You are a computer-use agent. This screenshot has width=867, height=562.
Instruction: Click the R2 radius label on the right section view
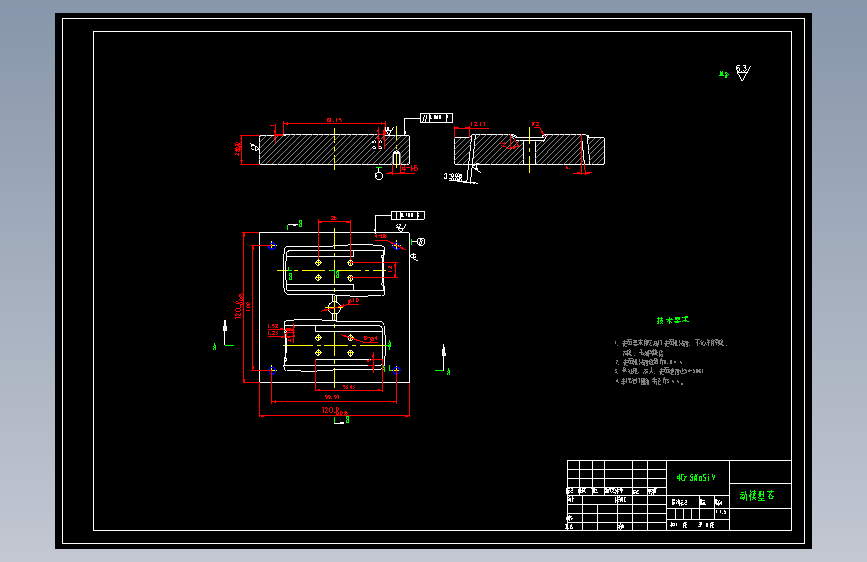coord(535,124)
